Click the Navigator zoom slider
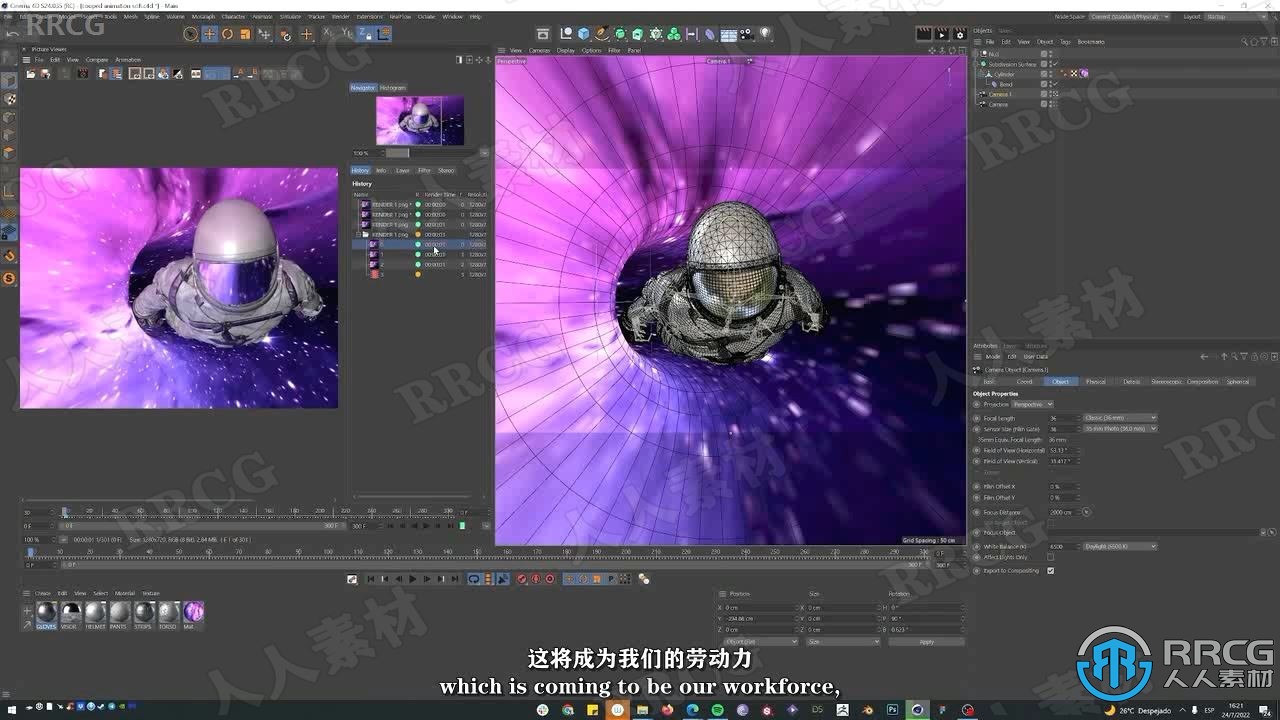This screenshot has width=1280, height=720. 431,153
